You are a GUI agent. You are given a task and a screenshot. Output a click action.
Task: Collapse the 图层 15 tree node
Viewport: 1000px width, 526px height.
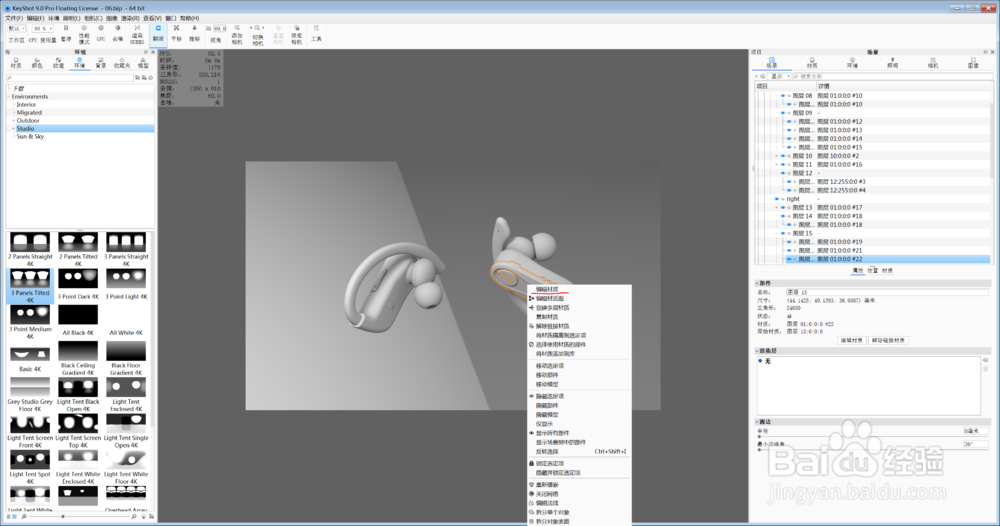point(776,233)
